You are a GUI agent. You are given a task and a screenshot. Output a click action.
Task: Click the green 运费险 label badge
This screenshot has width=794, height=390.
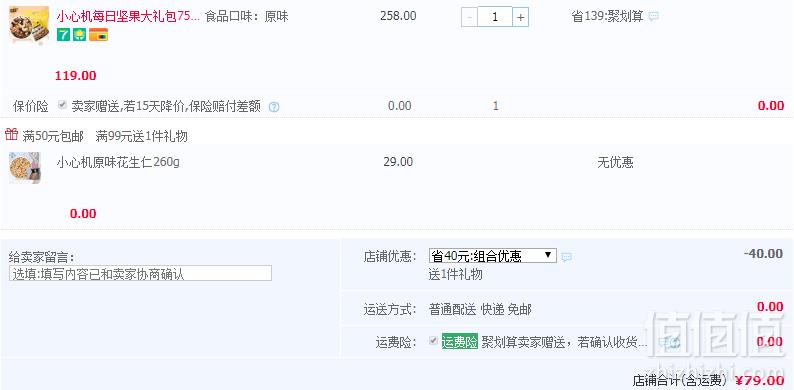coord(460,342)
